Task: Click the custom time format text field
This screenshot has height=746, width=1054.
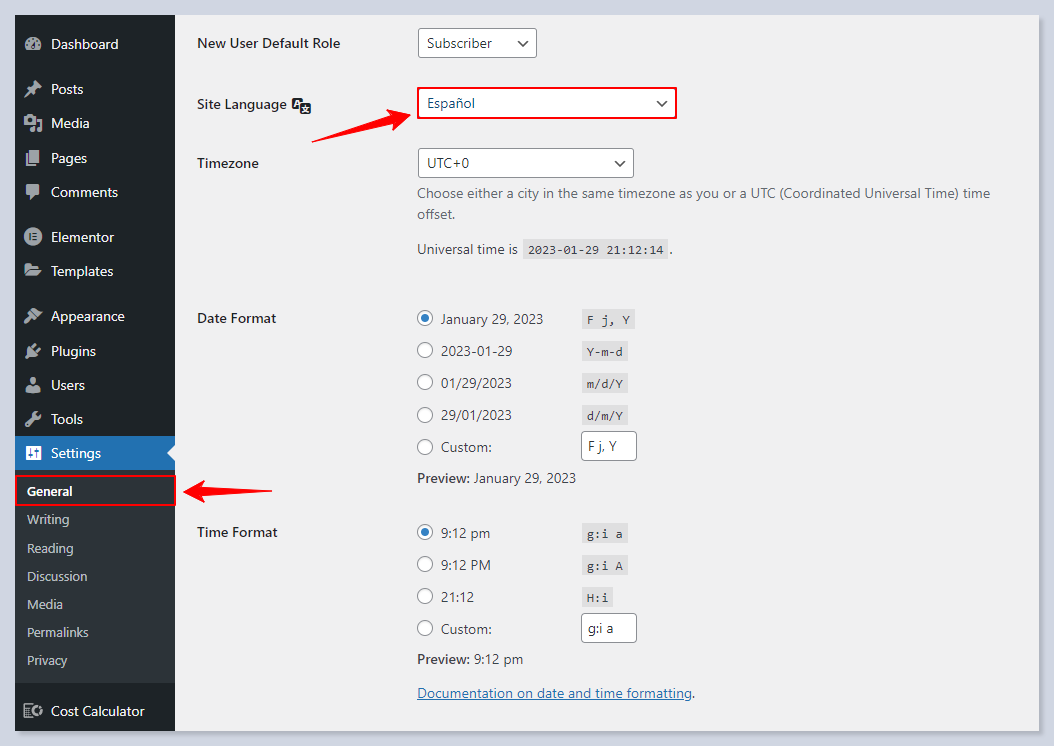Action: pyautogui.click(x=608, y=628)
